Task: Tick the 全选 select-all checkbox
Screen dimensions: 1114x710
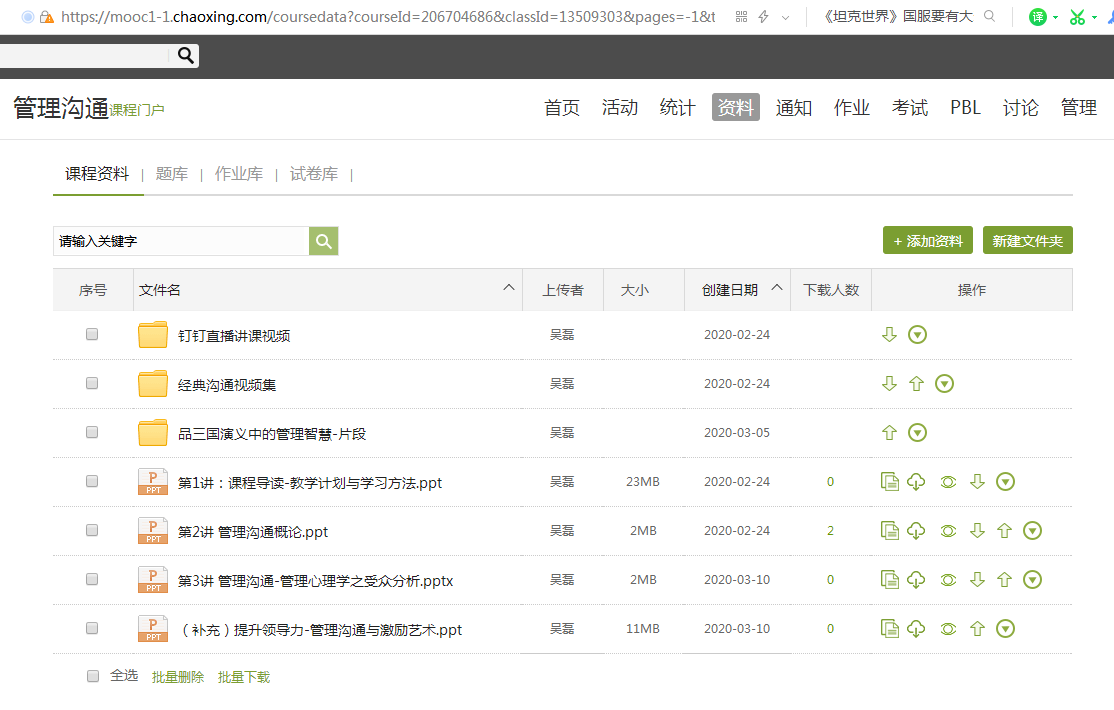Action: pos(93,676)
